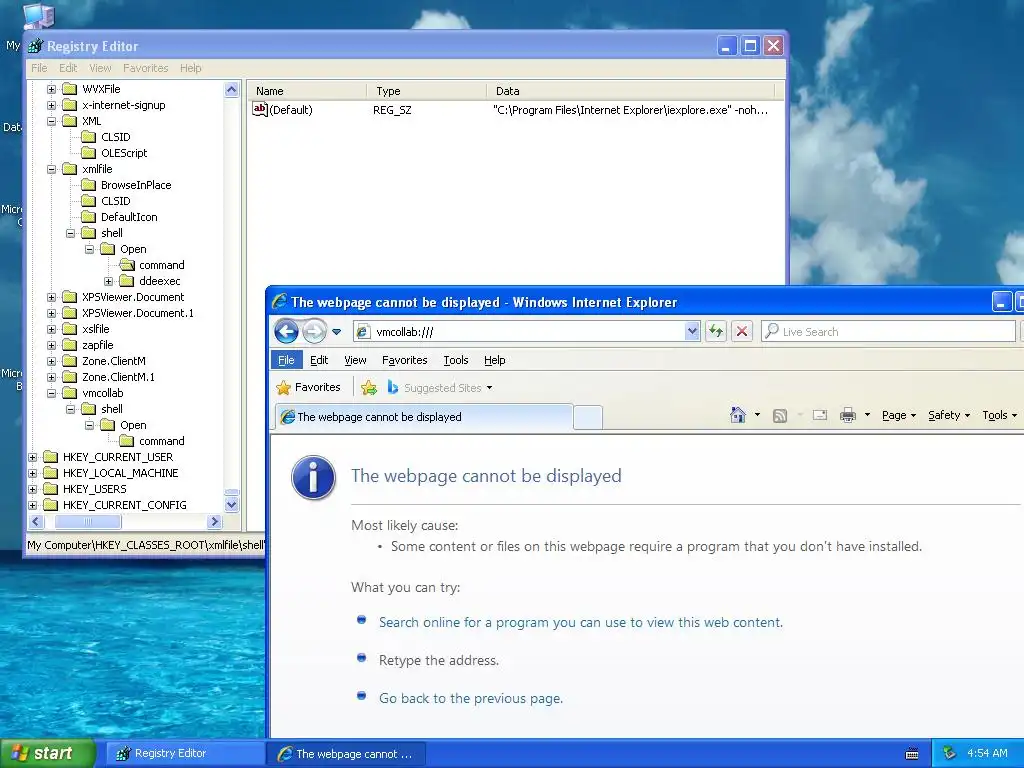Select the open command folder under xmlfile
1024x768 pixels.
[x=127, y=265]
